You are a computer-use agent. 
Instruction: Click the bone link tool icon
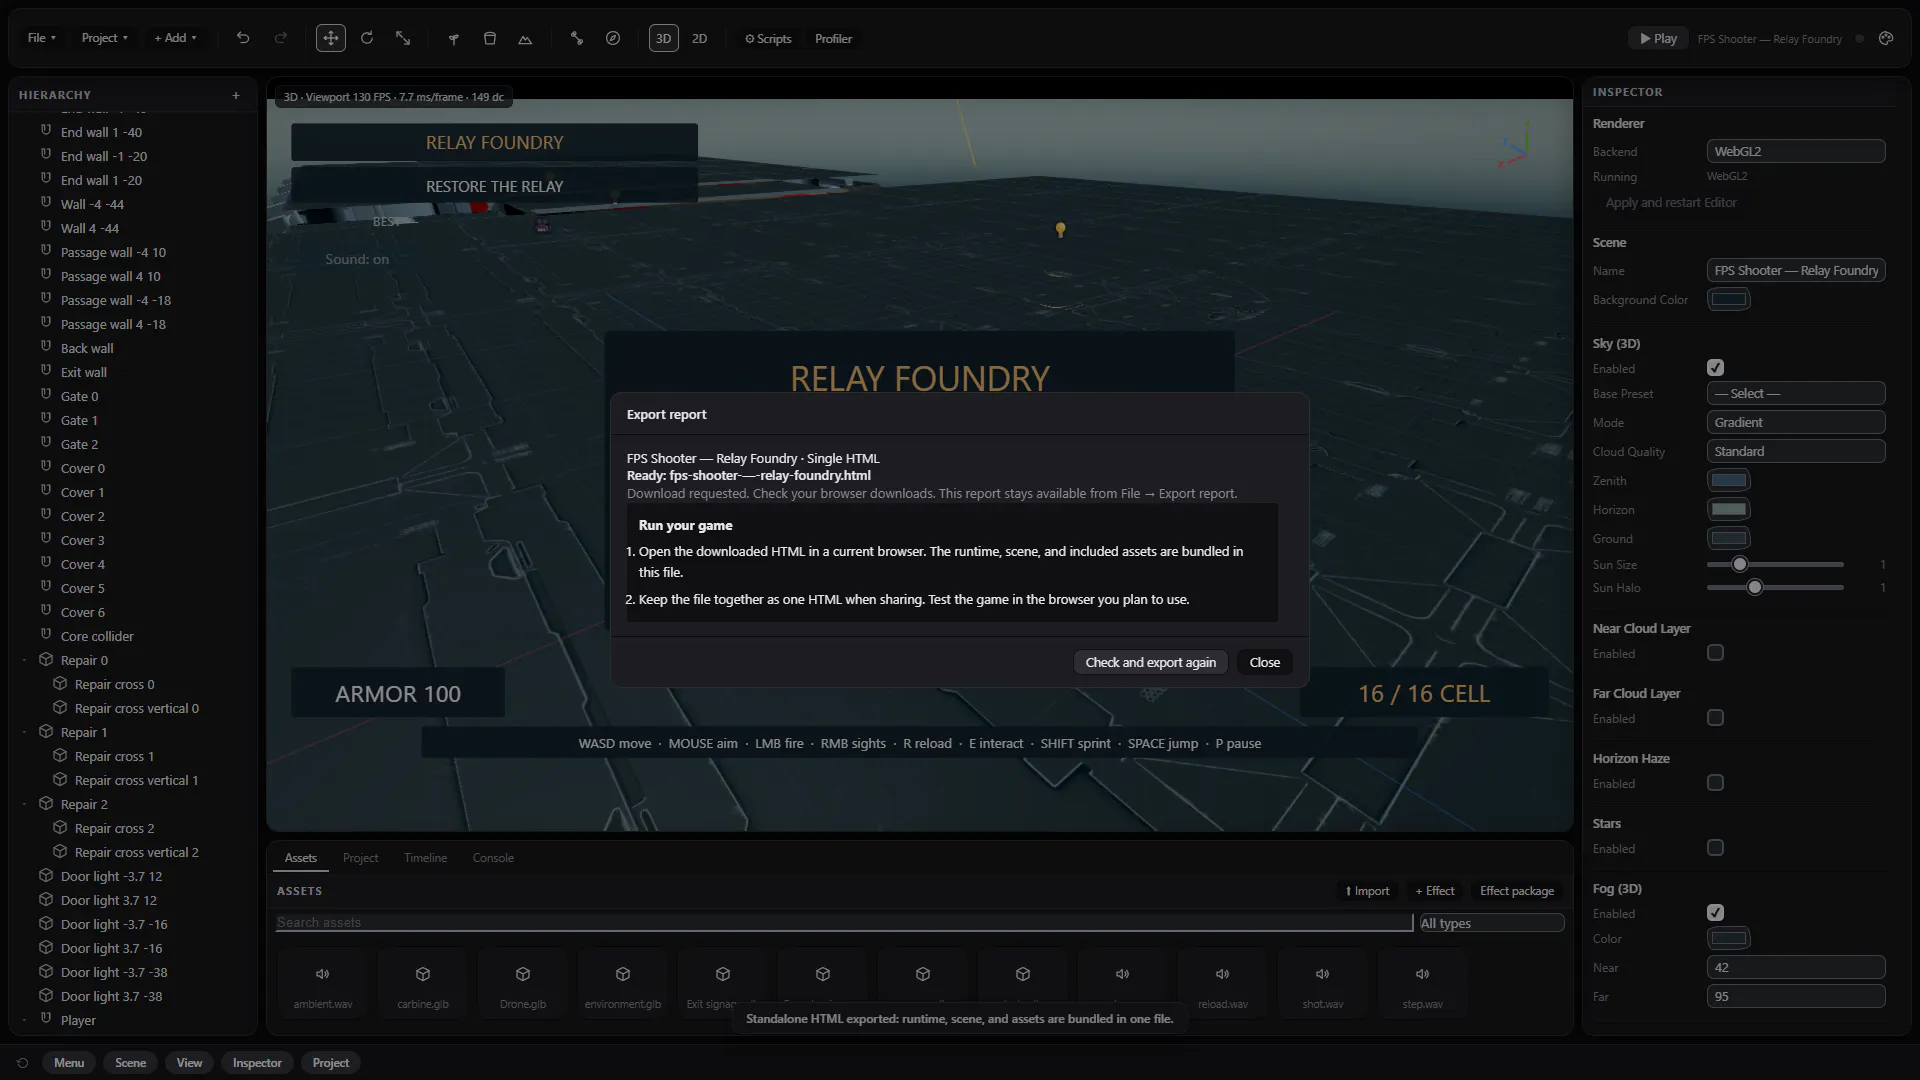pyautogui.click(x=577, y=38)
